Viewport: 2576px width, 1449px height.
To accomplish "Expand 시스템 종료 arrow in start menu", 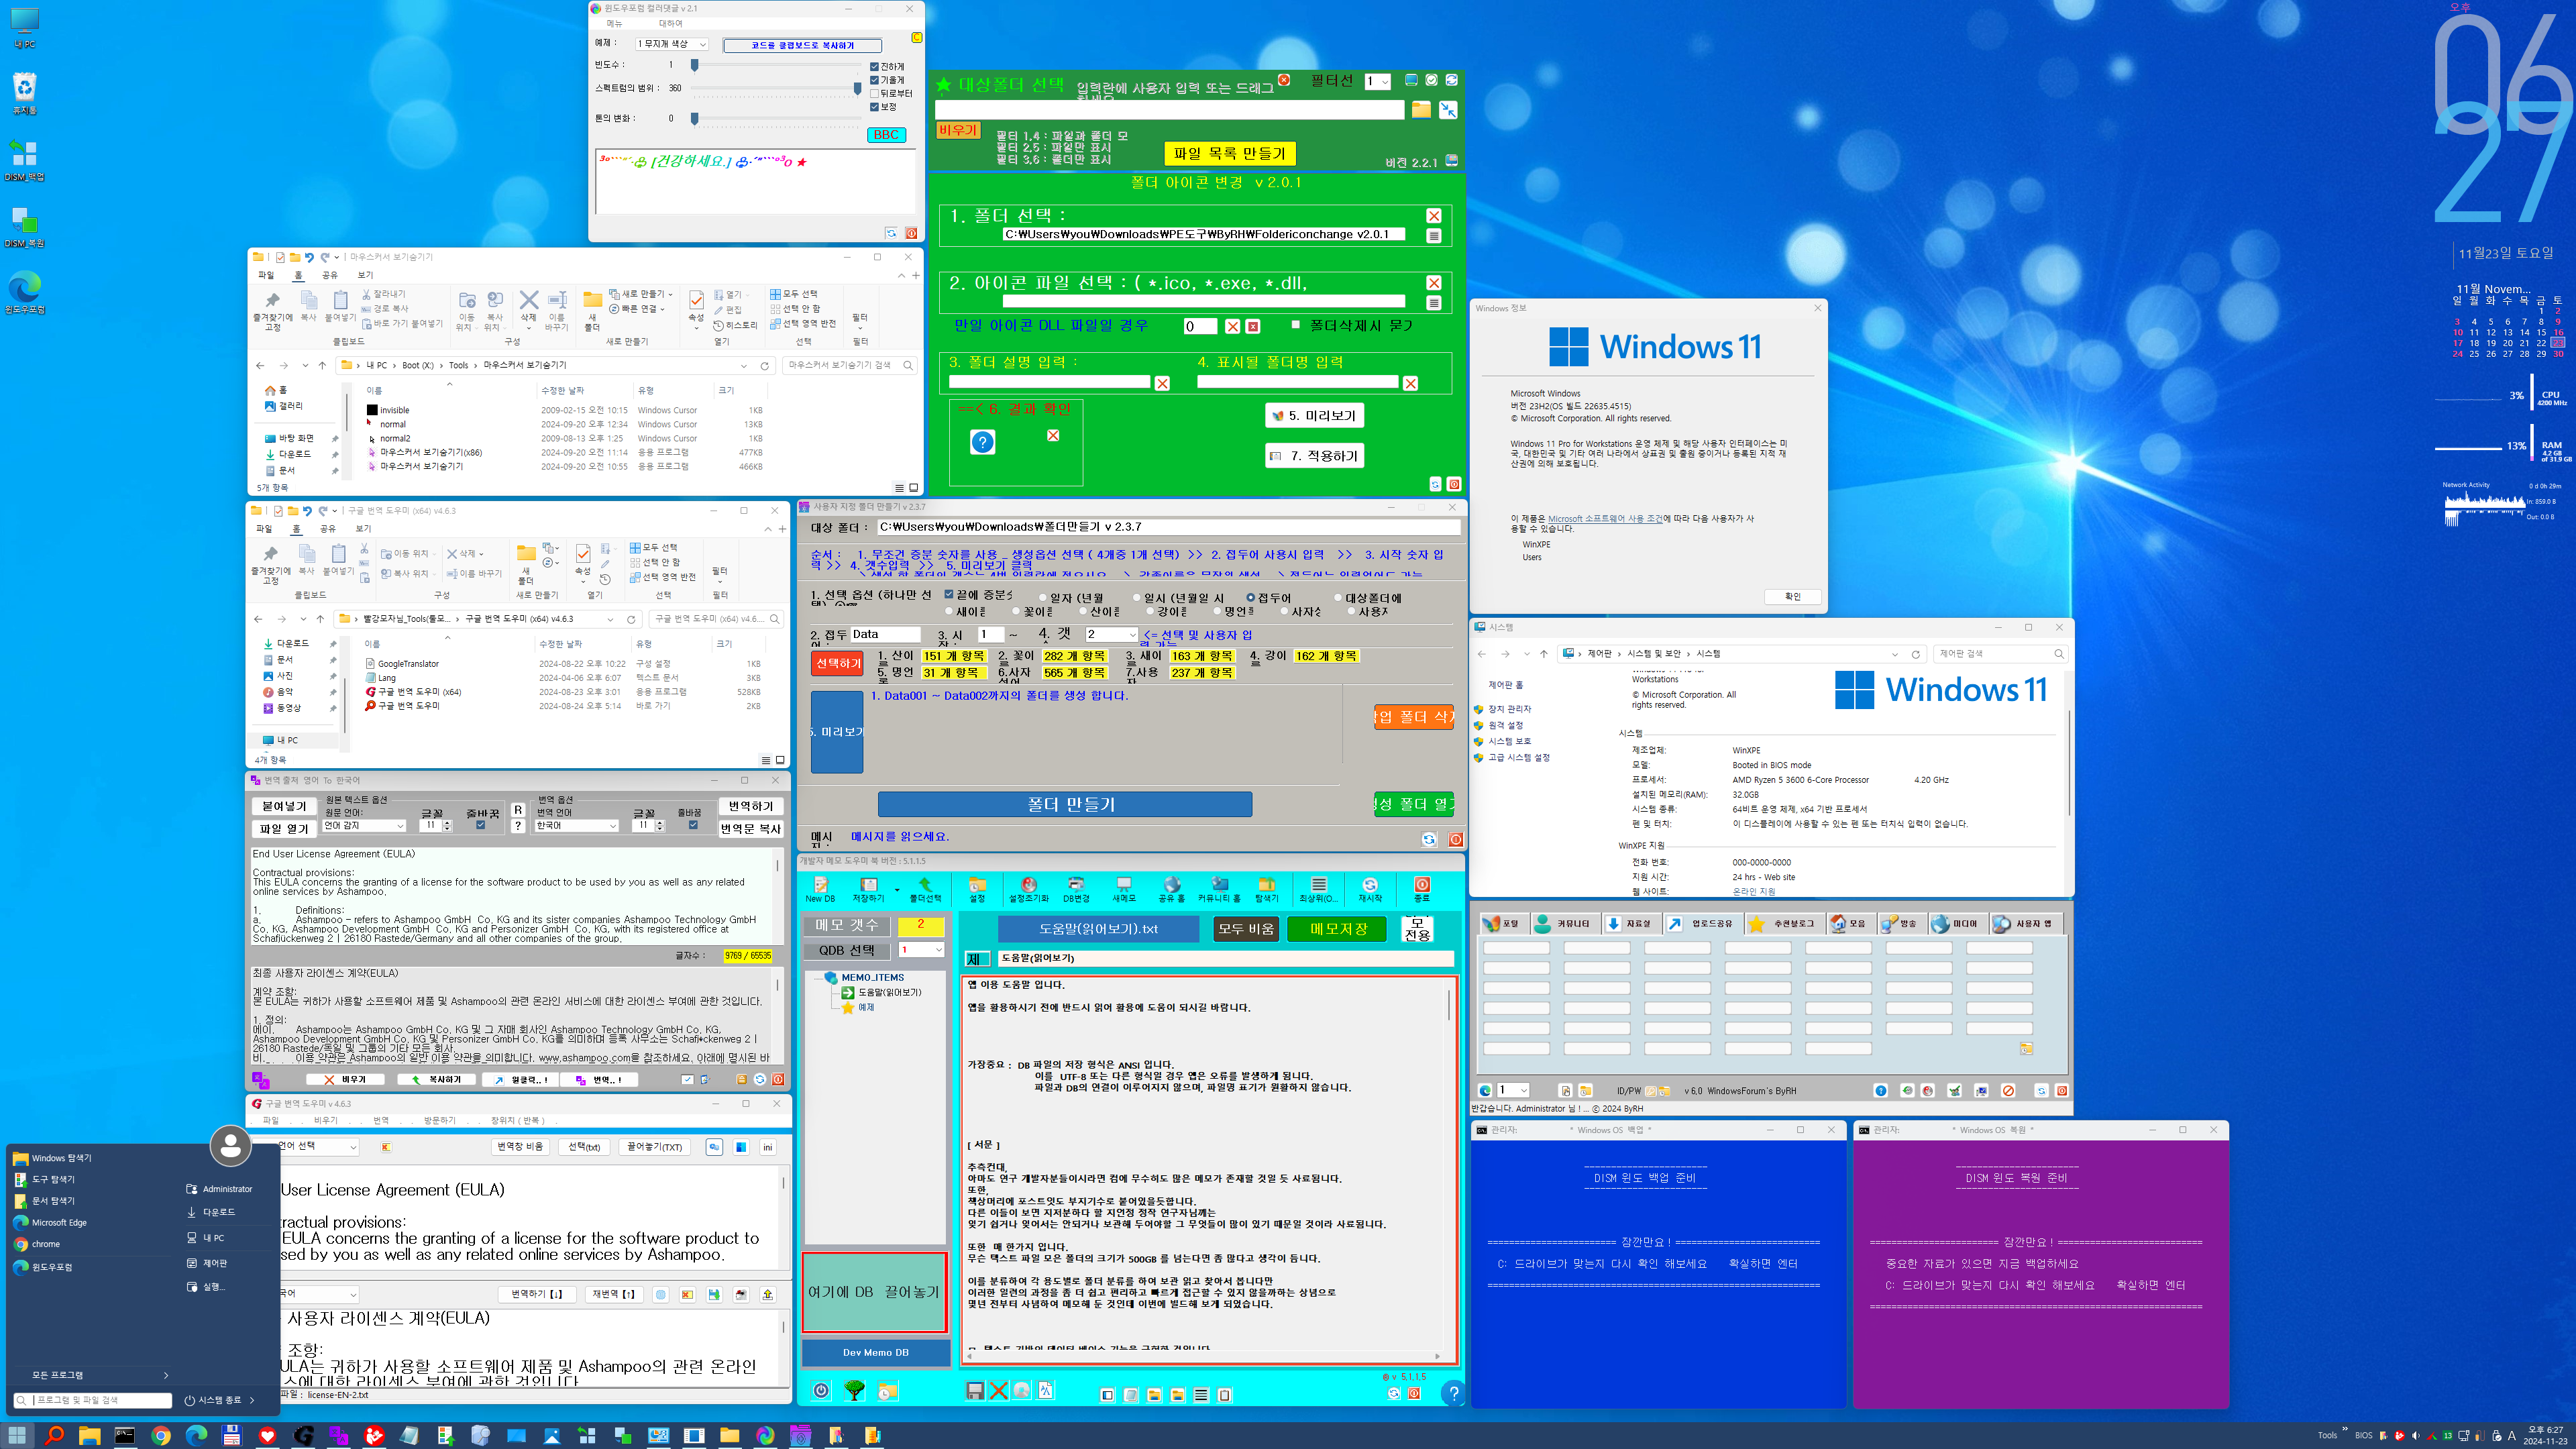I will 252,1400.
